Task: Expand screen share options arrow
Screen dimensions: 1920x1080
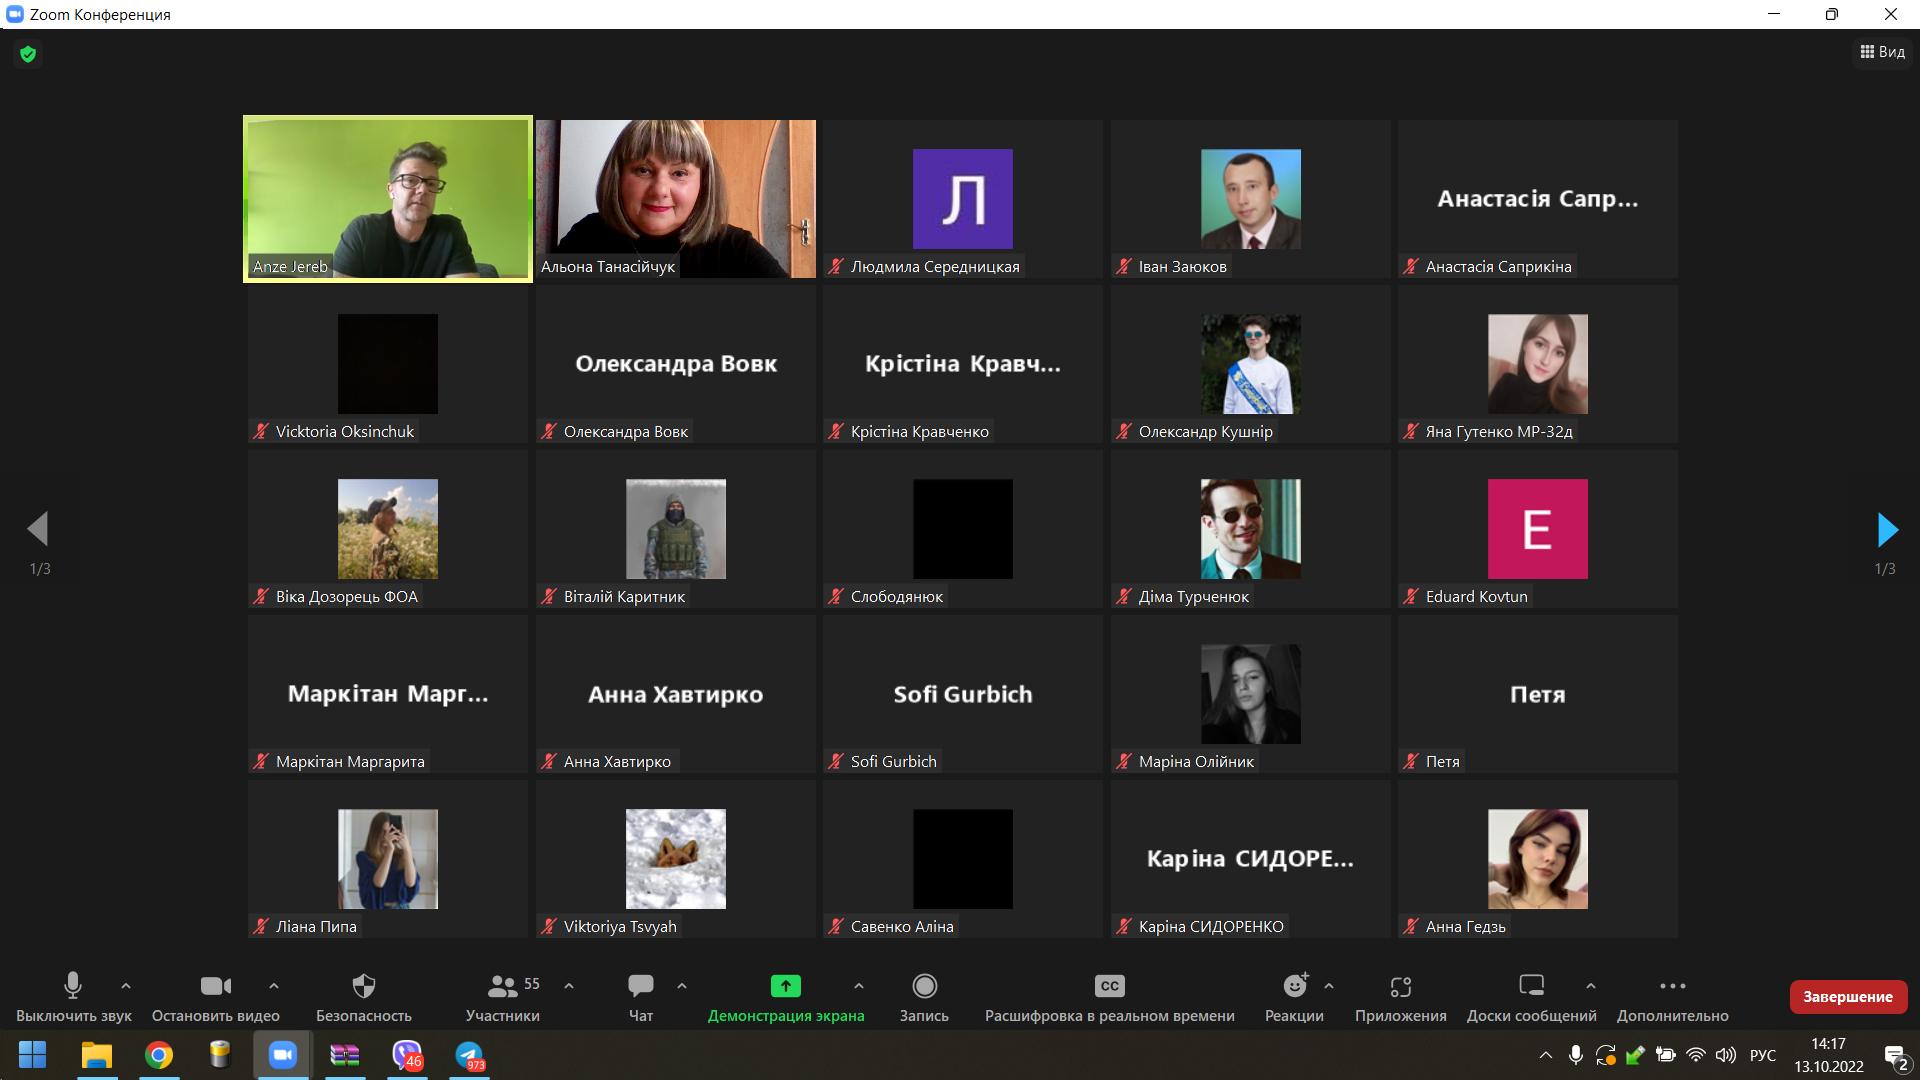Action: (x=858, y=986)
